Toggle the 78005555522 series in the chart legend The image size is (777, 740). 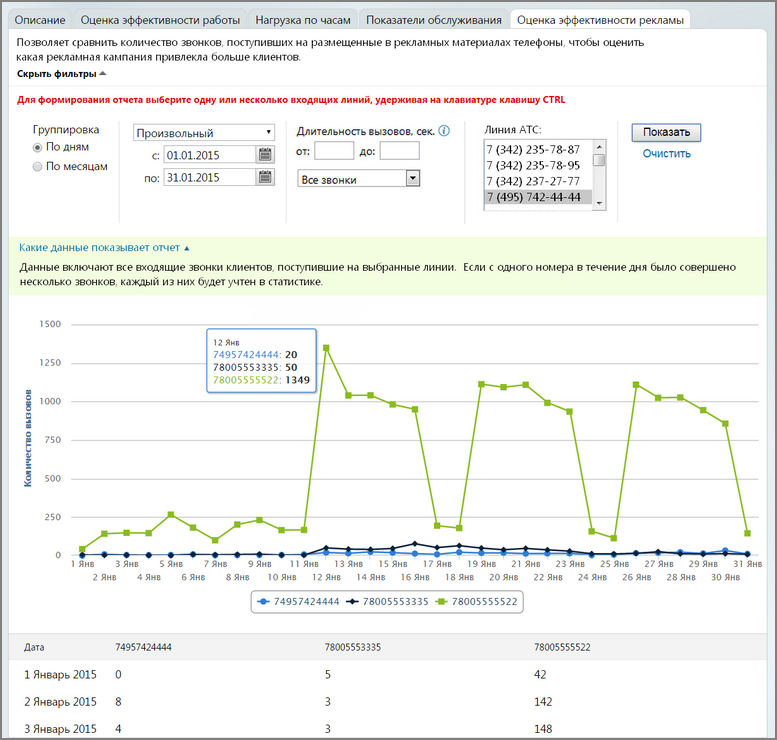pyautogui.click(x=476, y=602)
